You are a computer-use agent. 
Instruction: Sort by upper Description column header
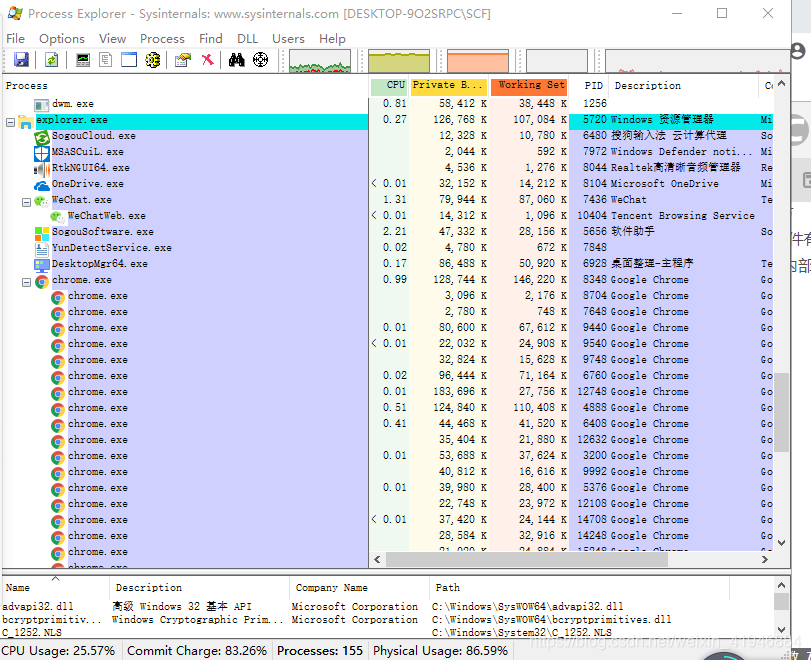coord(682,86)
